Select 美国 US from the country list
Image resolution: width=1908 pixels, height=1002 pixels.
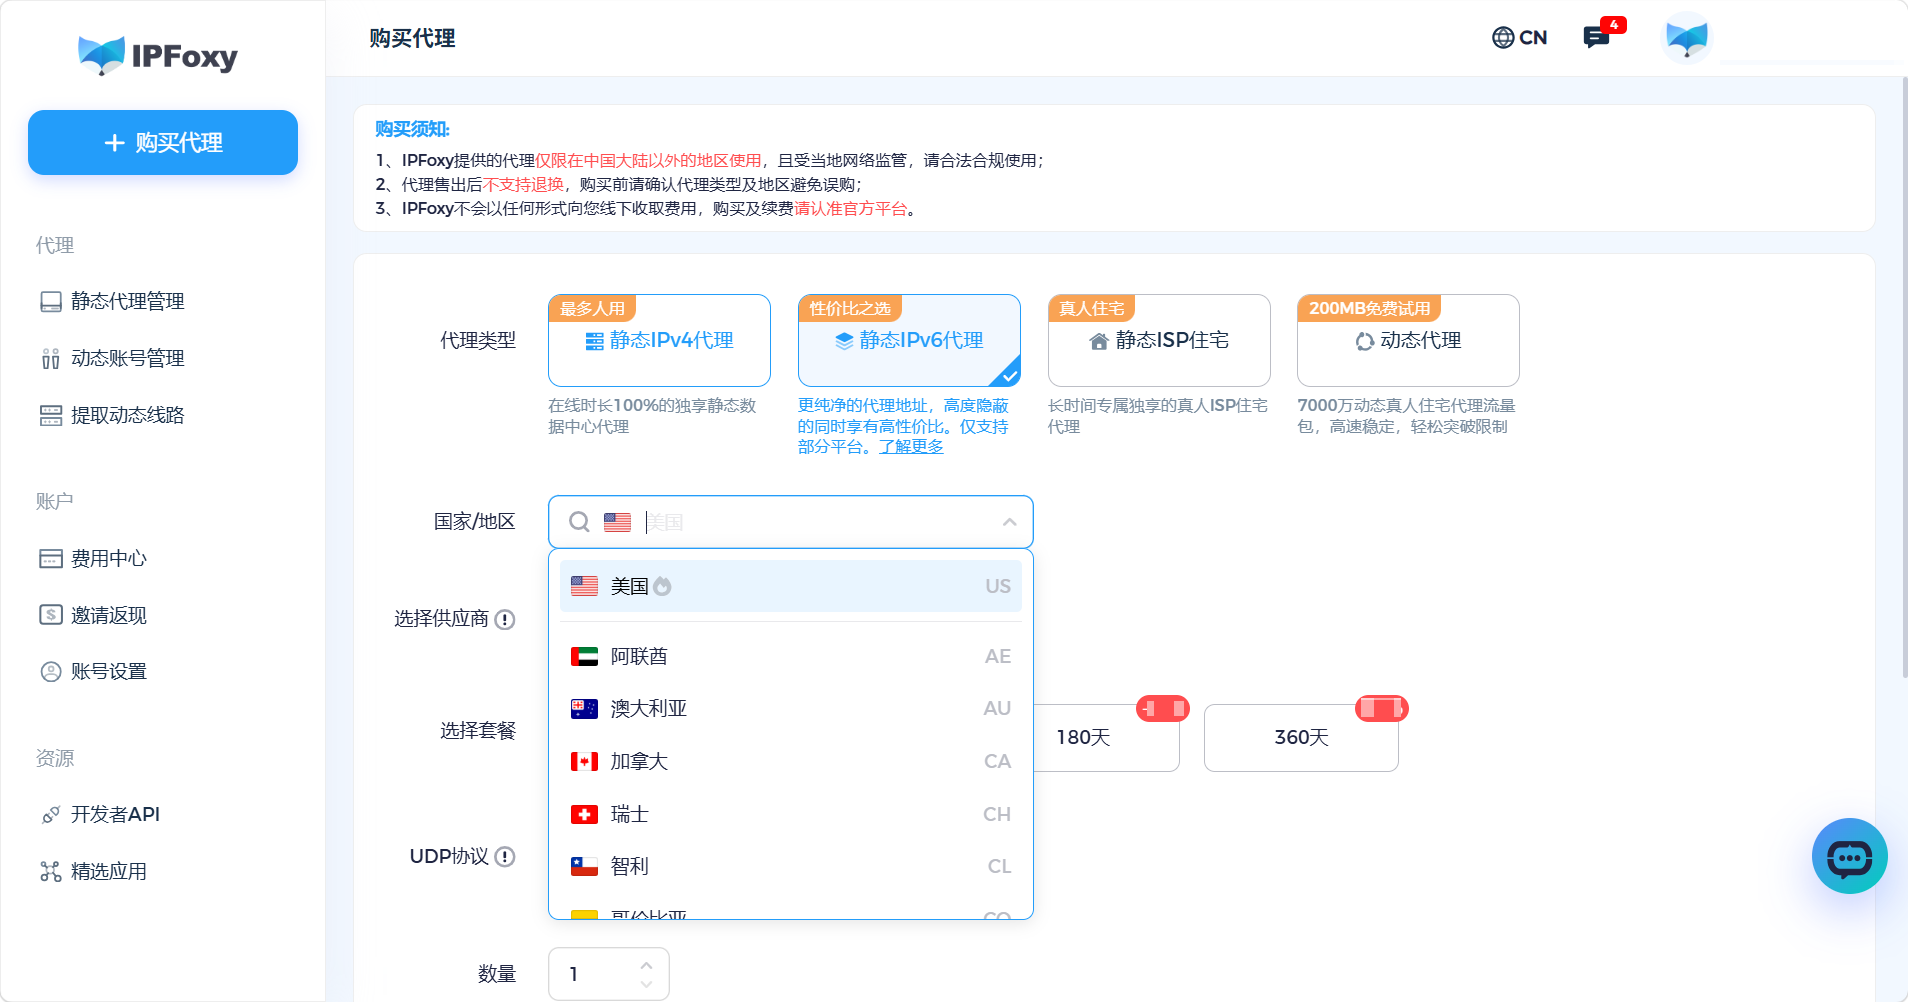coord(790,586)
